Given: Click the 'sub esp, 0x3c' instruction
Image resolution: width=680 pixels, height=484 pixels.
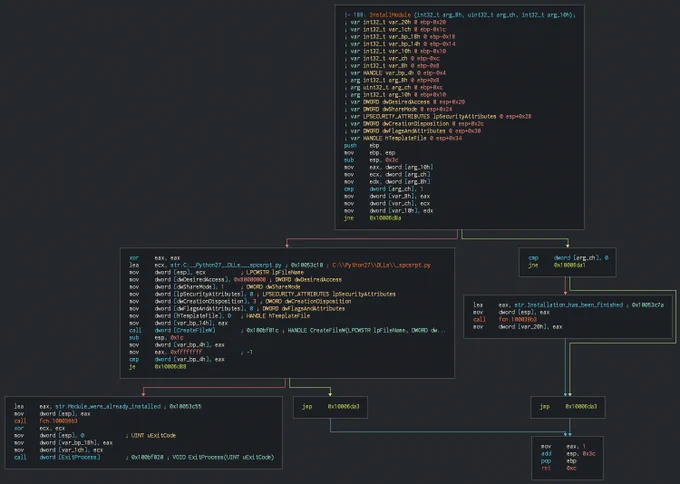Looking at the screenshot, I should 371,160.
